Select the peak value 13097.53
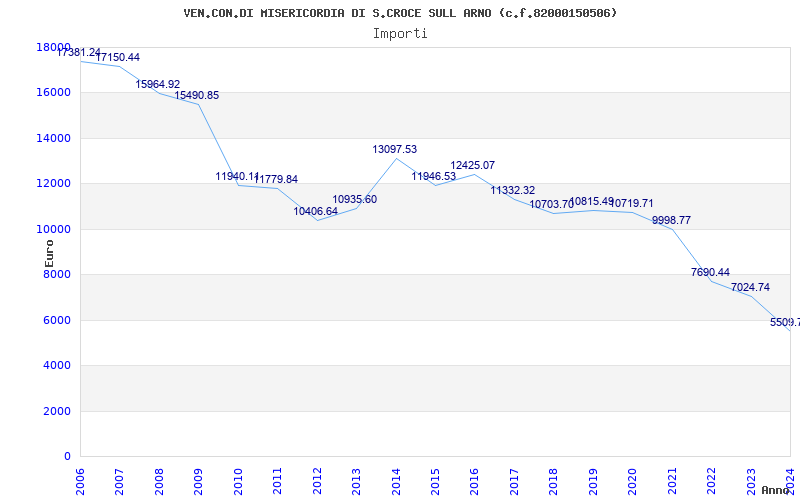This screenshot has height=500, width=800. (394, 149)
